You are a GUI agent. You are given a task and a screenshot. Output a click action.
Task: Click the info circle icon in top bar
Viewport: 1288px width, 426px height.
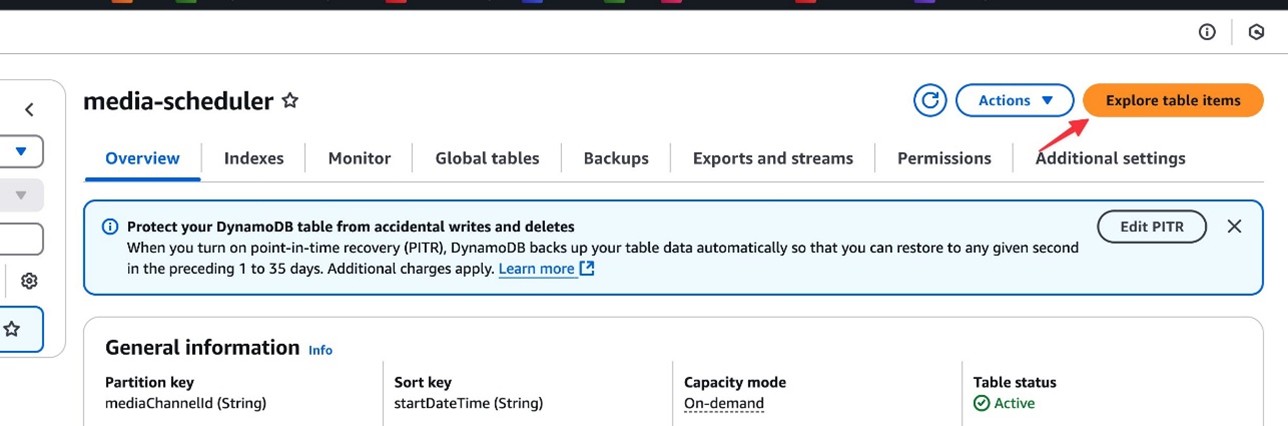[x=1207, y=32]
